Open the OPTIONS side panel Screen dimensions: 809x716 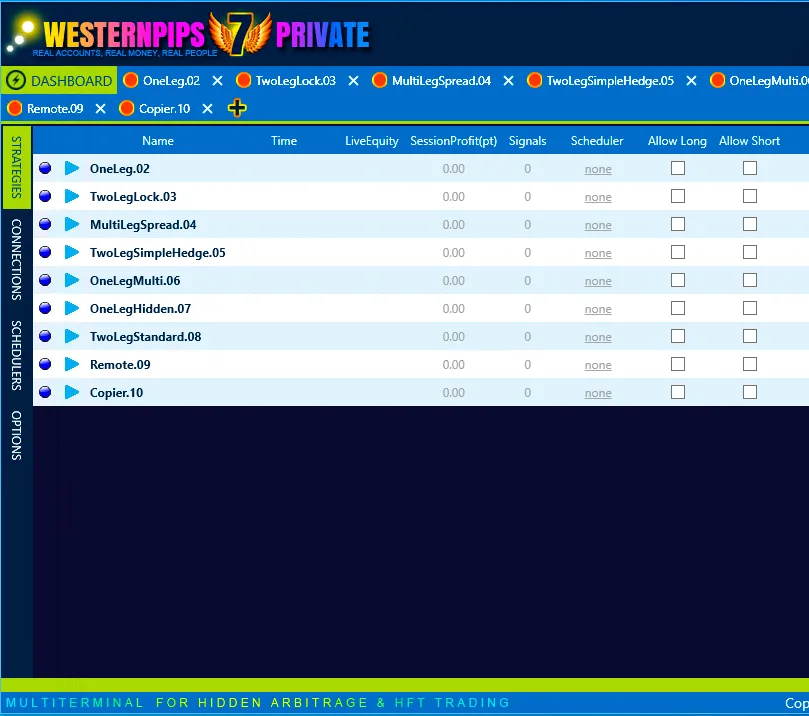click(x=17, y=435)
